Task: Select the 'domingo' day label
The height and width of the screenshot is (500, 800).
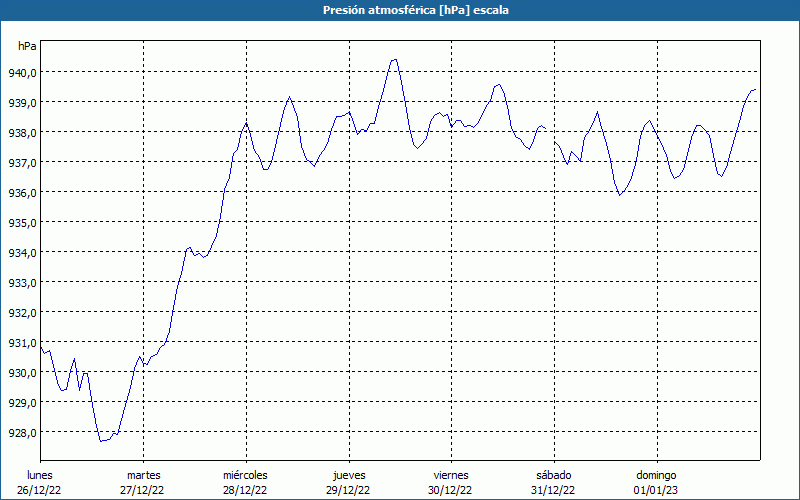Action: tap(657, 475)
